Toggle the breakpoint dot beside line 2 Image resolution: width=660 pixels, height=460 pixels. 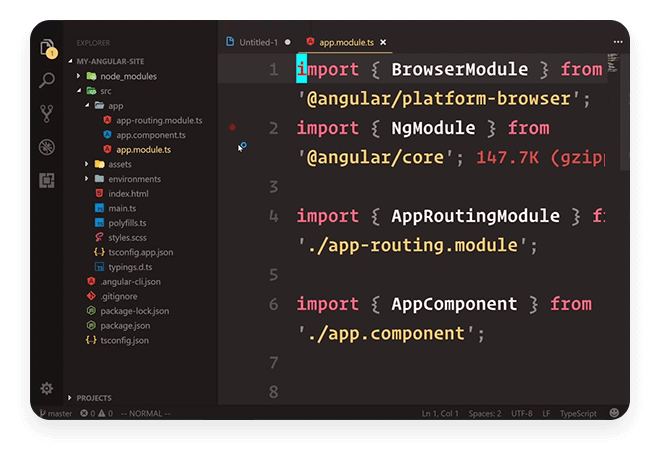[232, 128]
